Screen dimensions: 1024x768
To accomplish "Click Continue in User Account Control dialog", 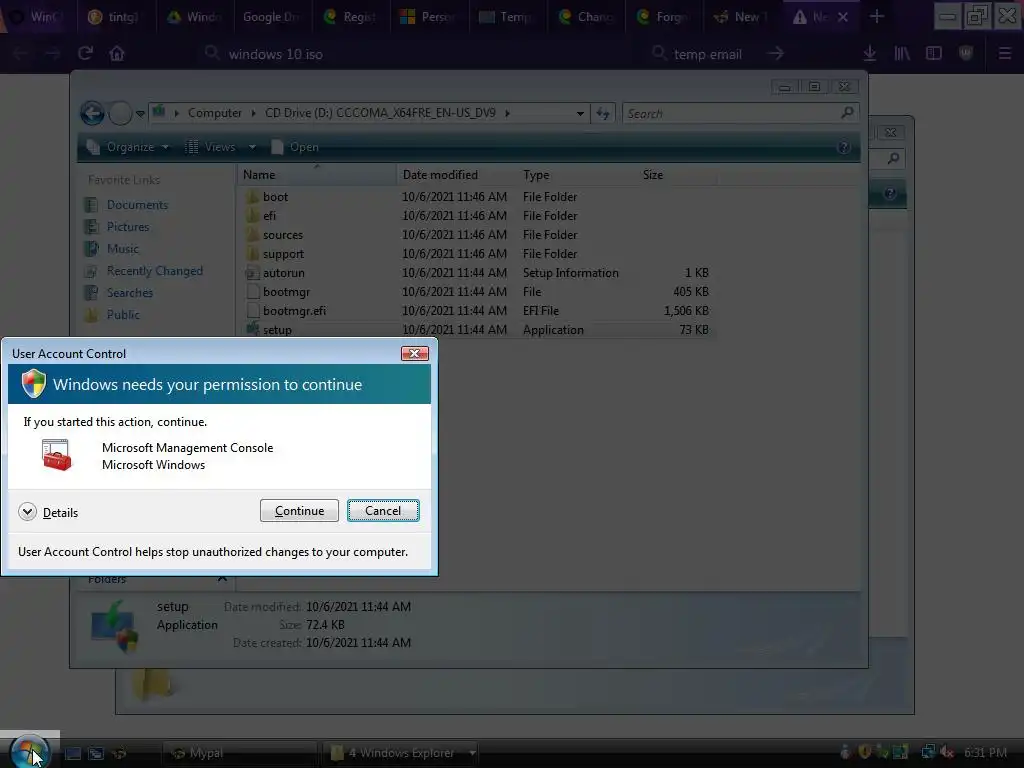I will pos(299,511).
